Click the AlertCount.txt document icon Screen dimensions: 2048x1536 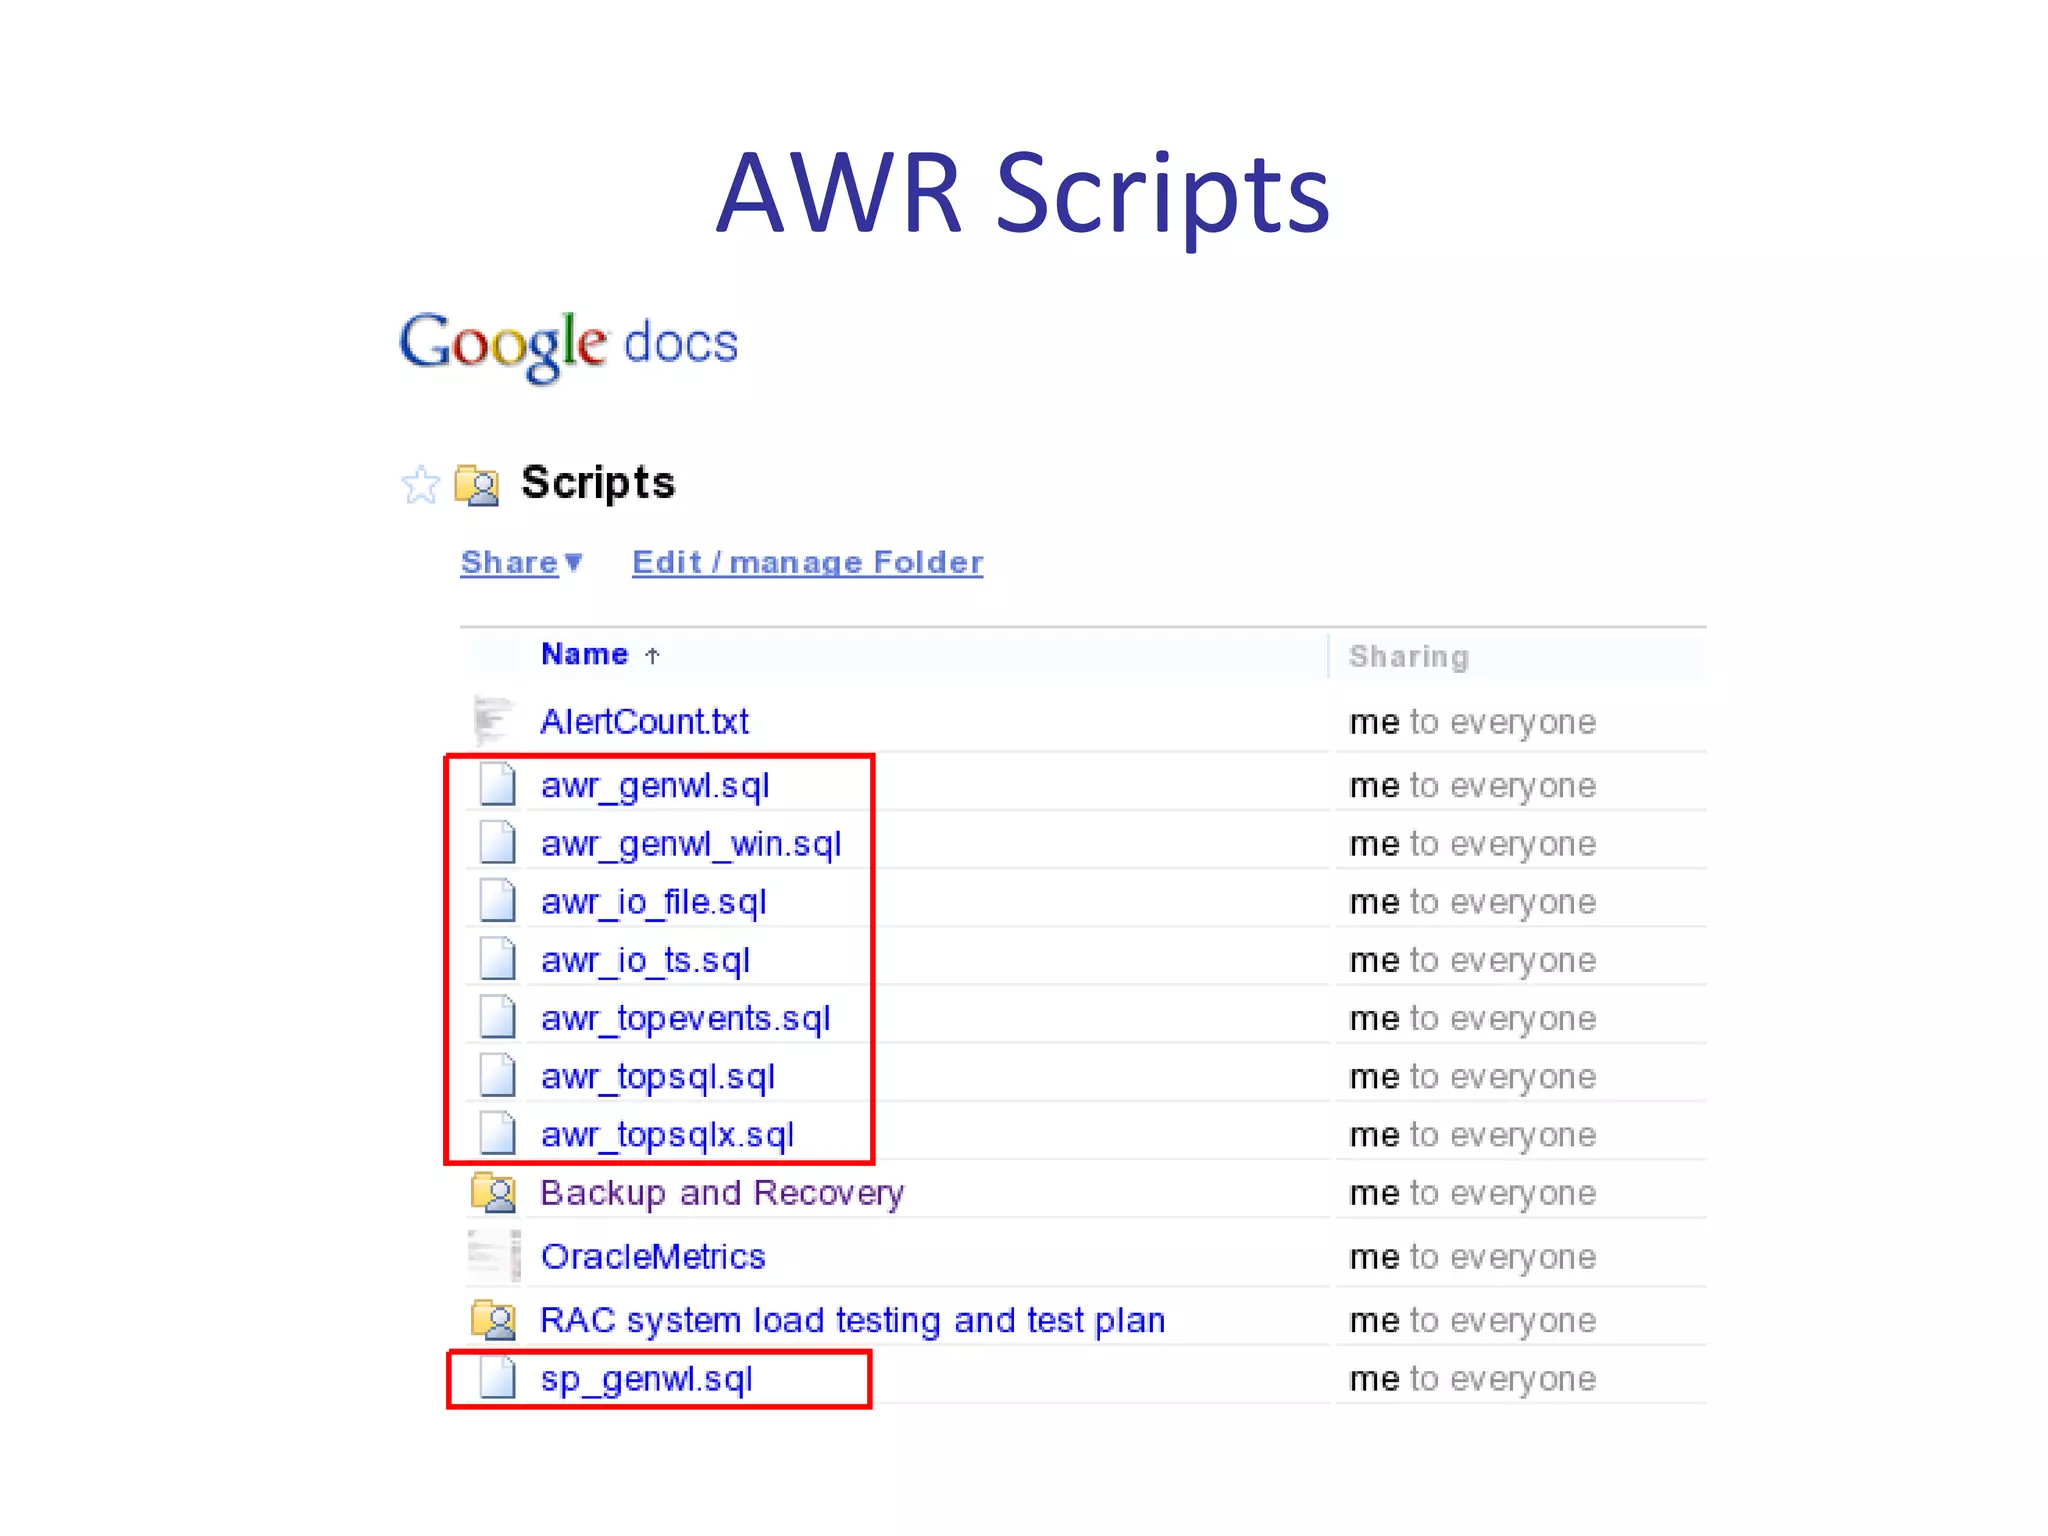(493, 721)
